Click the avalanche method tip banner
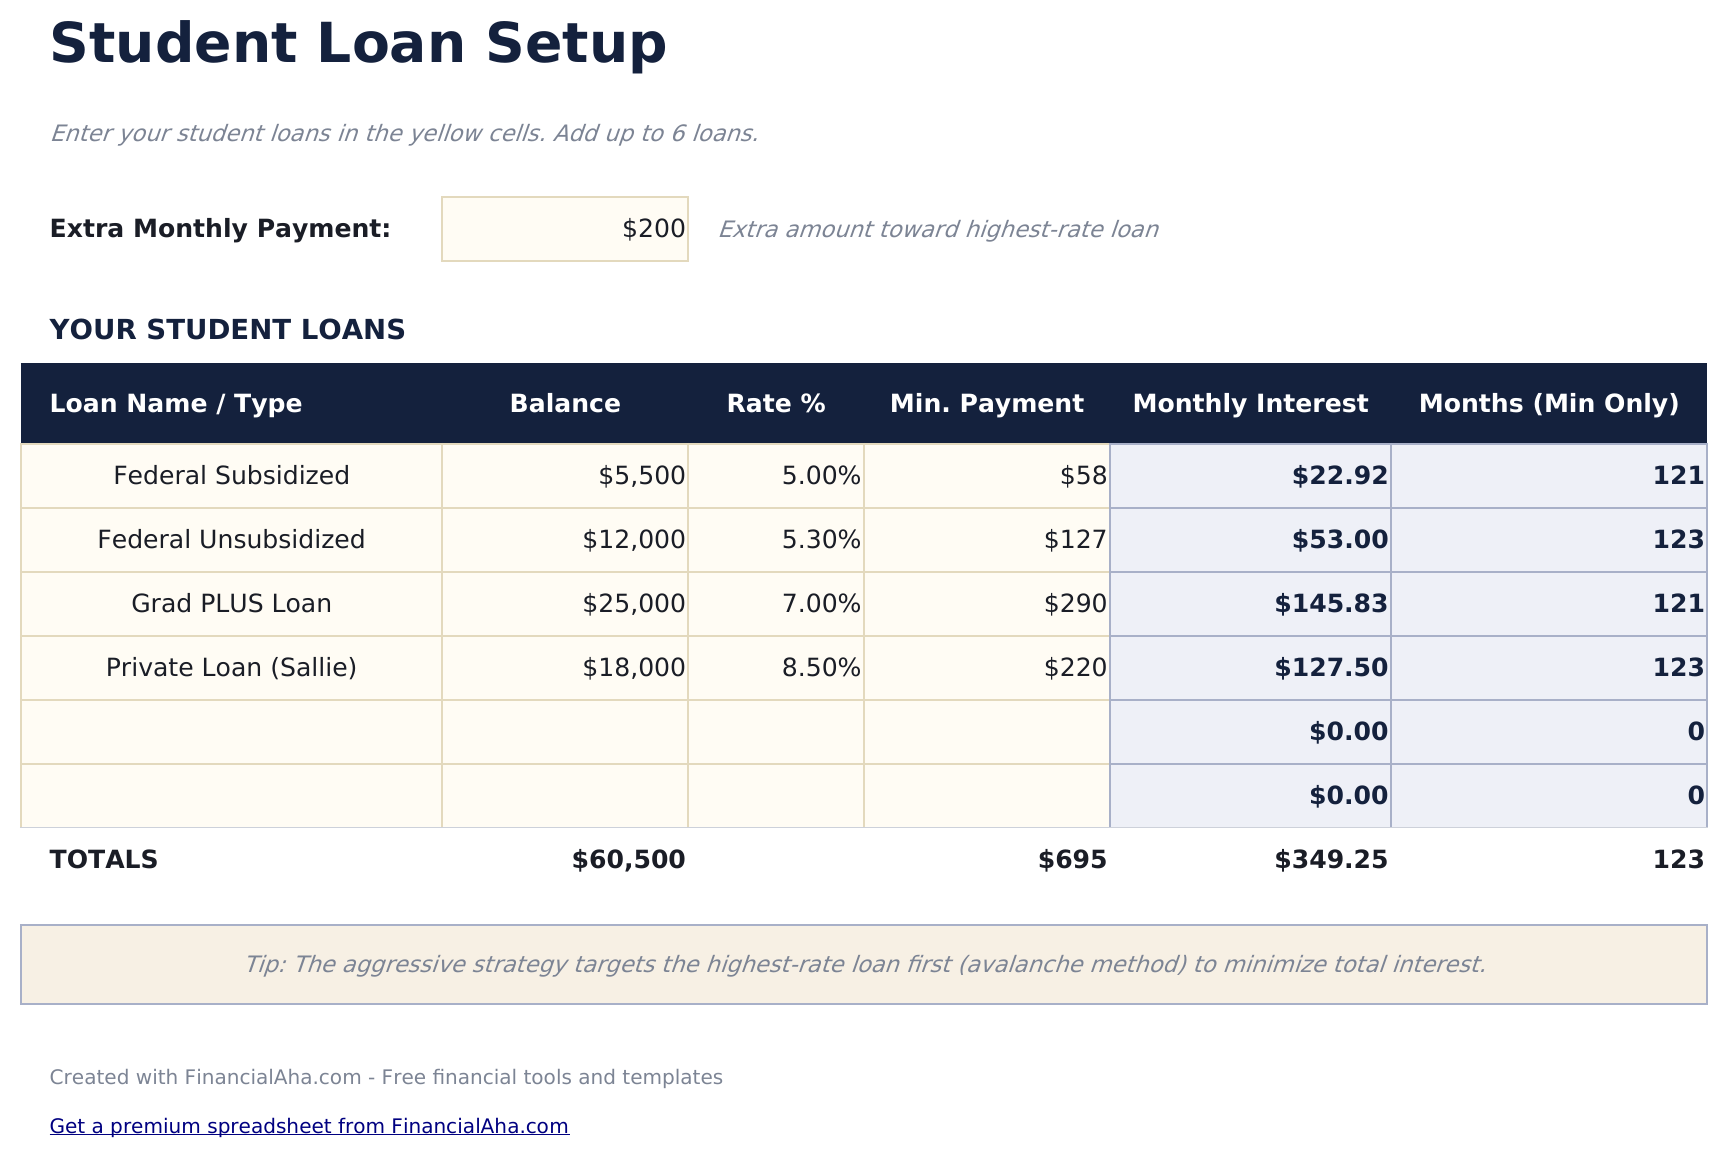 (864, 964)
